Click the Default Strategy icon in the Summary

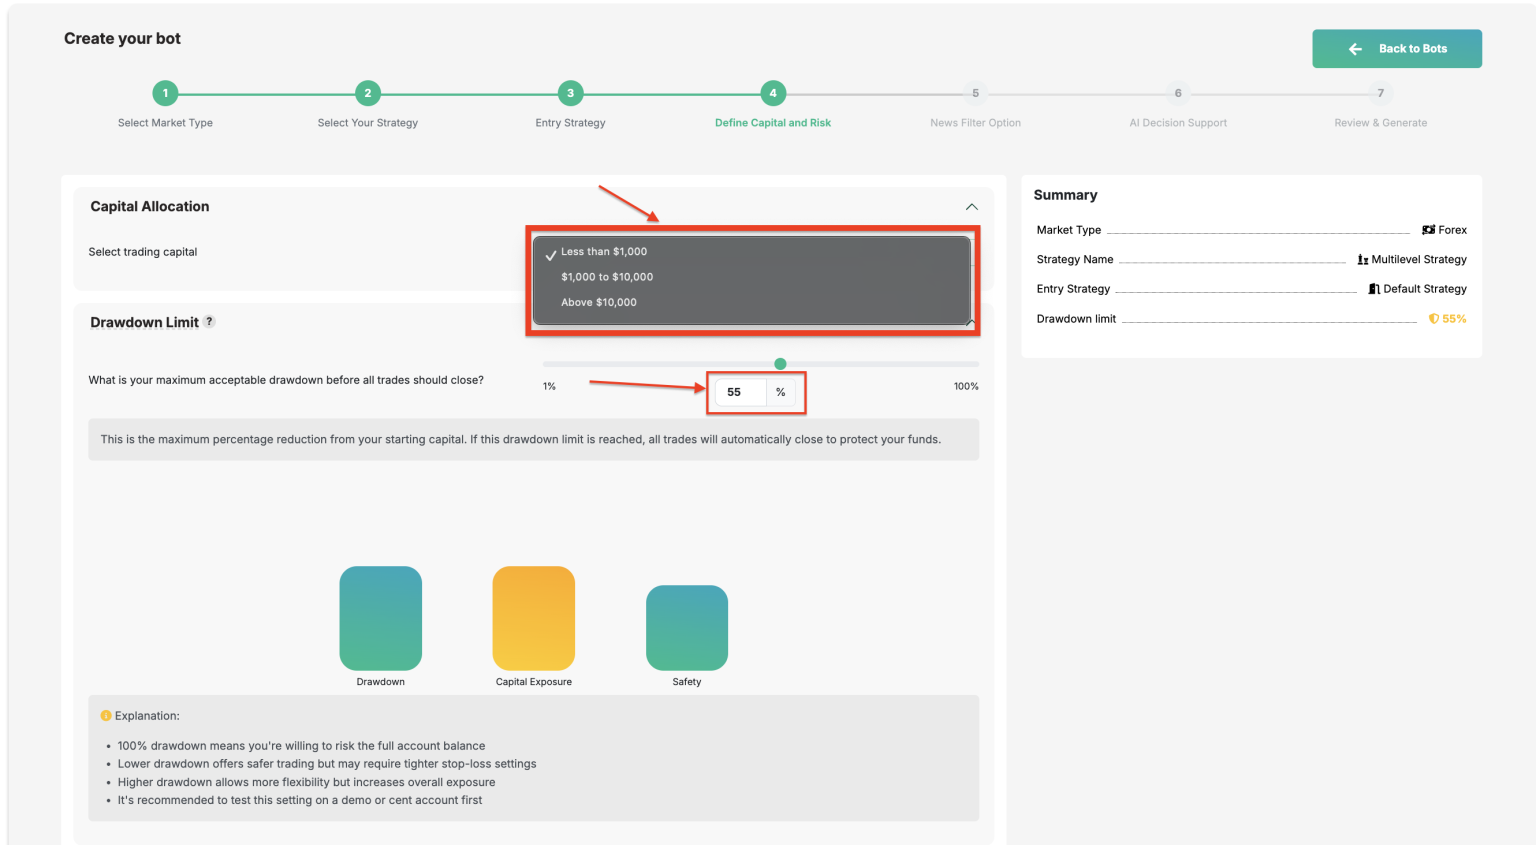1375,289
